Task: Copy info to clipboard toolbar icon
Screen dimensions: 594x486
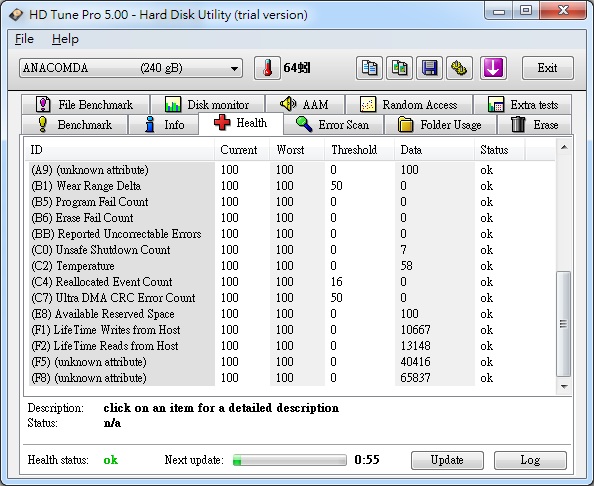Action: point(369,68)
